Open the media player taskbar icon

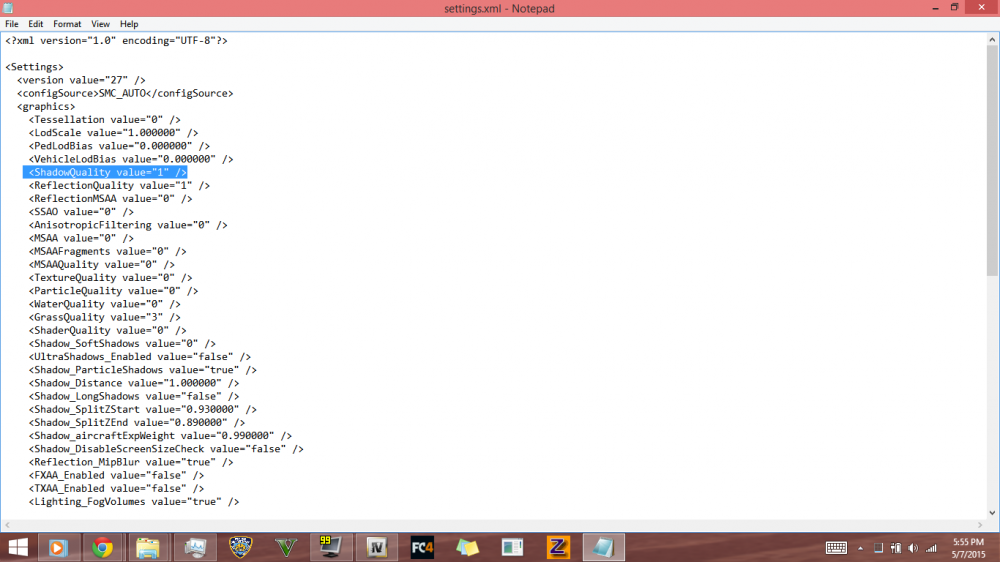coord(57,547)
